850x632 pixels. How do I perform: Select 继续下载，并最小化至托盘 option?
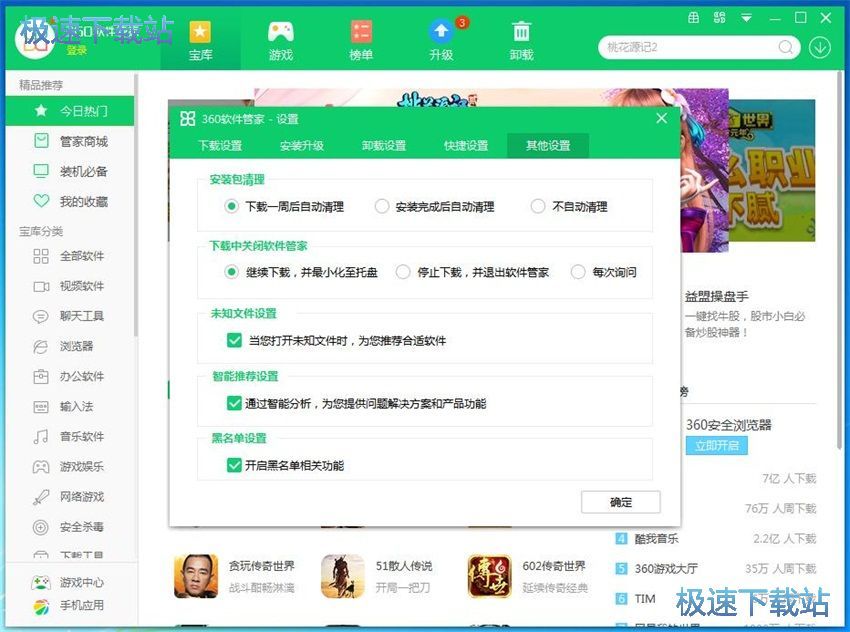301,272
